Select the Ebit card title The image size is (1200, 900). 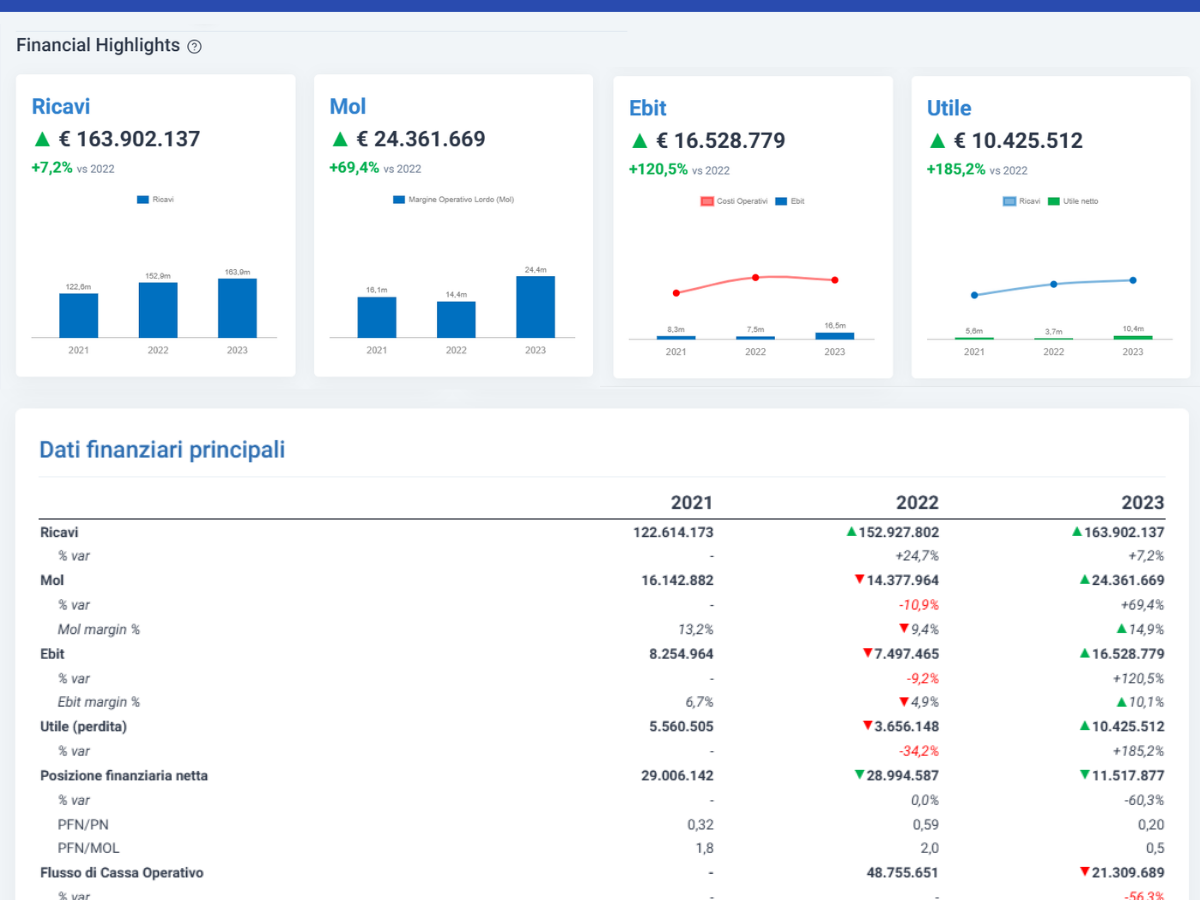(x=648, y=108)
